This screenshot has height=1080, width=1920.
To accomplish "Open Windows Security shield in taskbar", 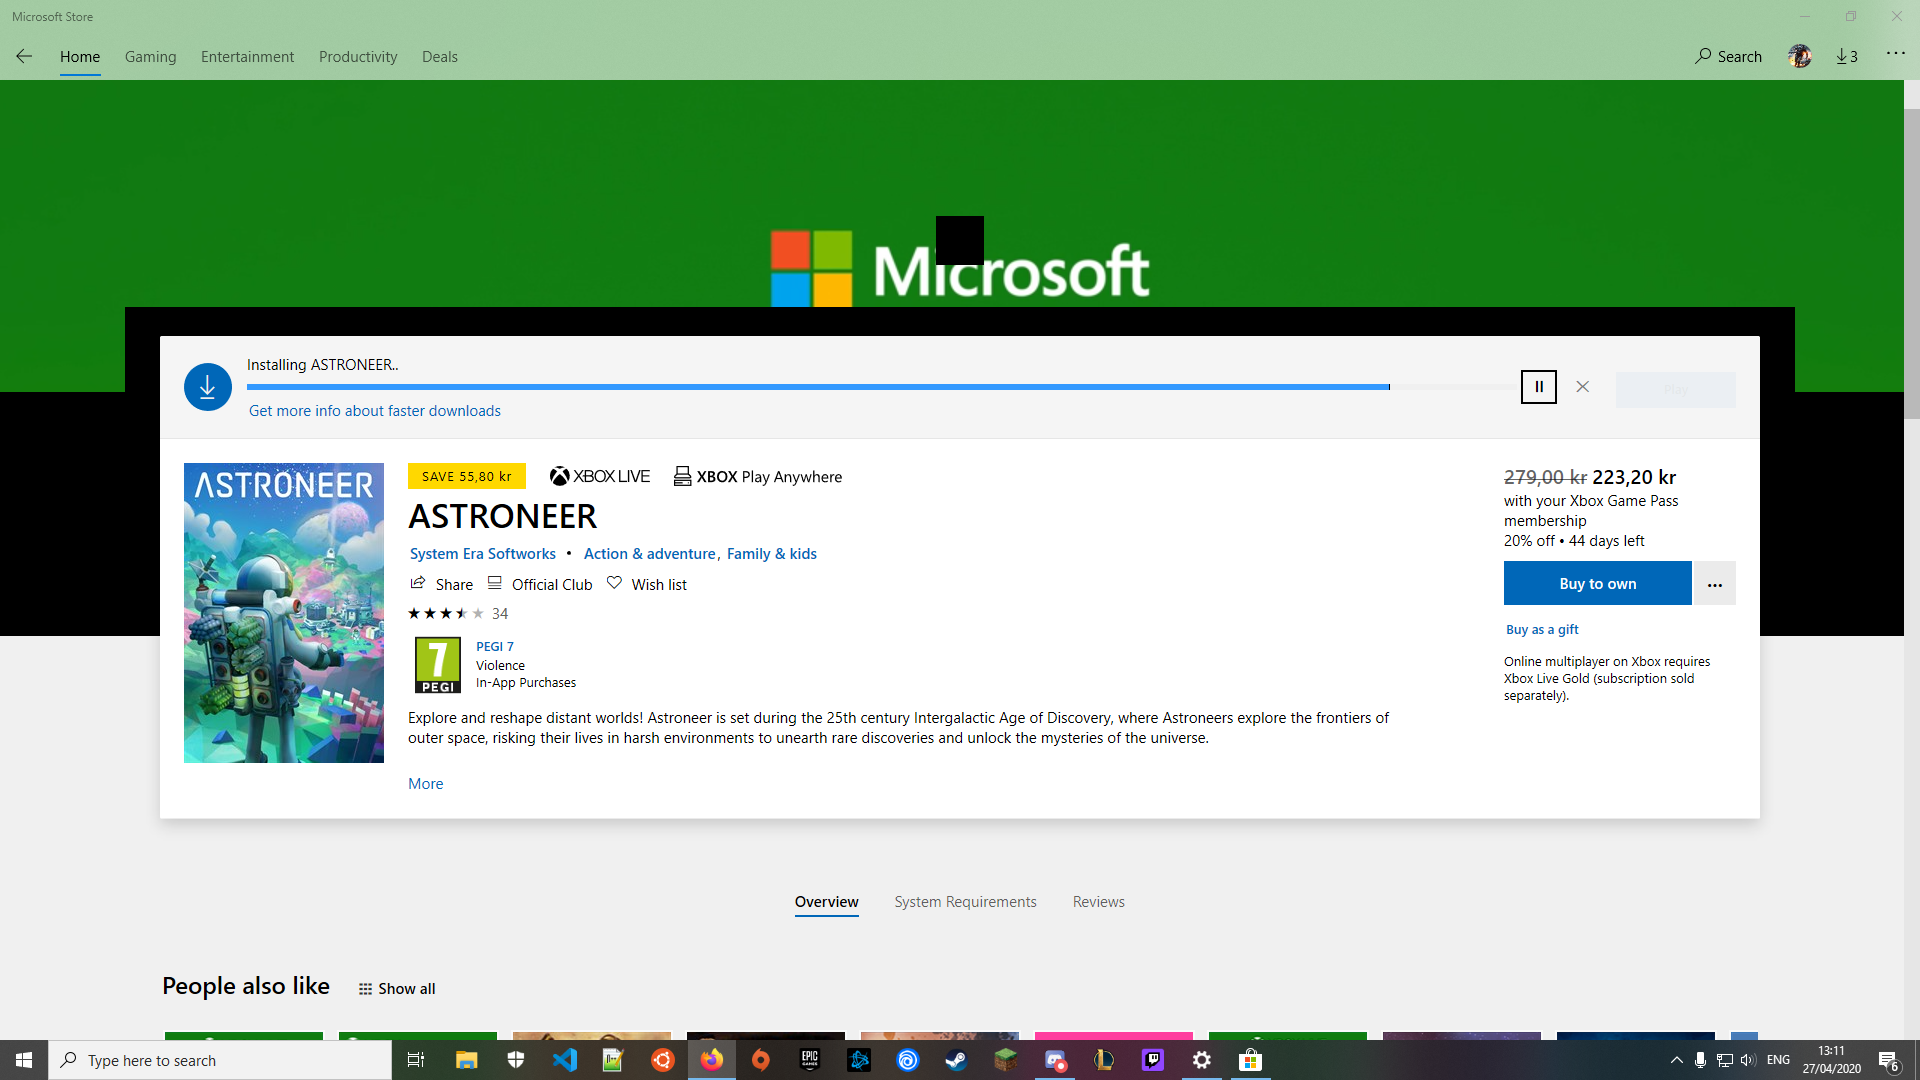I will click(x=516, y=1060).
